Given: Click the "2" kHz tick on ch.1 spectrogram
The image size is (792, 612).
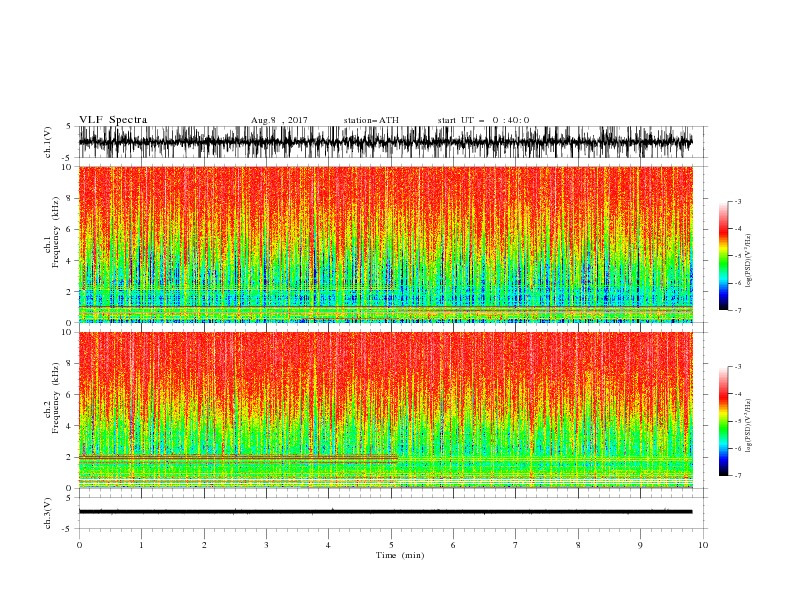Looking at the screenshot, I should (70, 292).
